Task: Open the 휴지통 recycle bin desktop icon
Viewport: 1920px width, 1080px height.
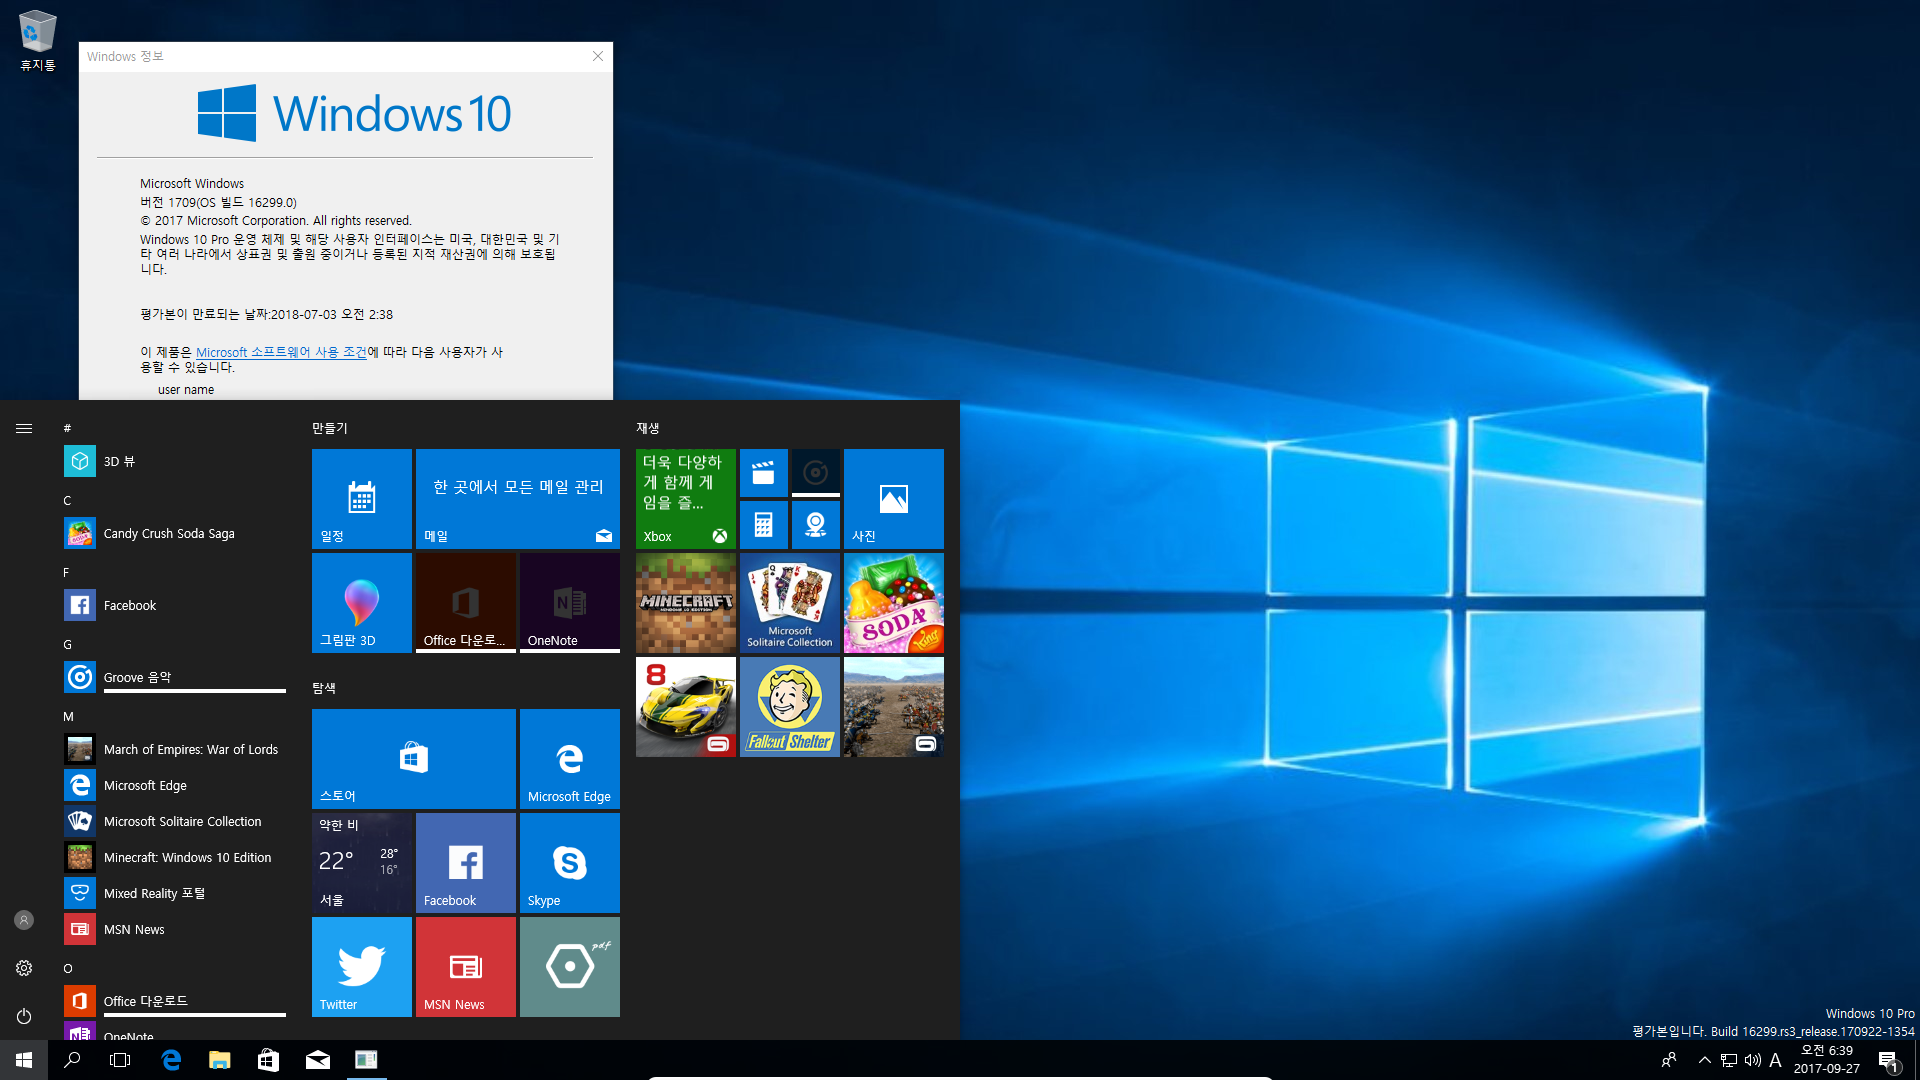Action: (38, 41)
